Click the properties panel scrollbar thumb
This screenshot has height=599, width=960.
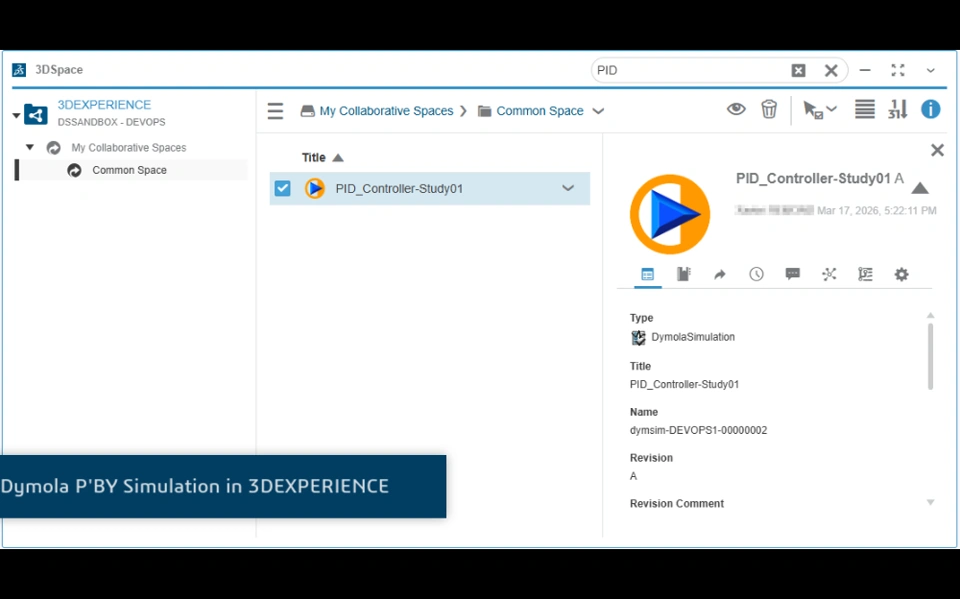pyautogui.click(x=930, y=356)
